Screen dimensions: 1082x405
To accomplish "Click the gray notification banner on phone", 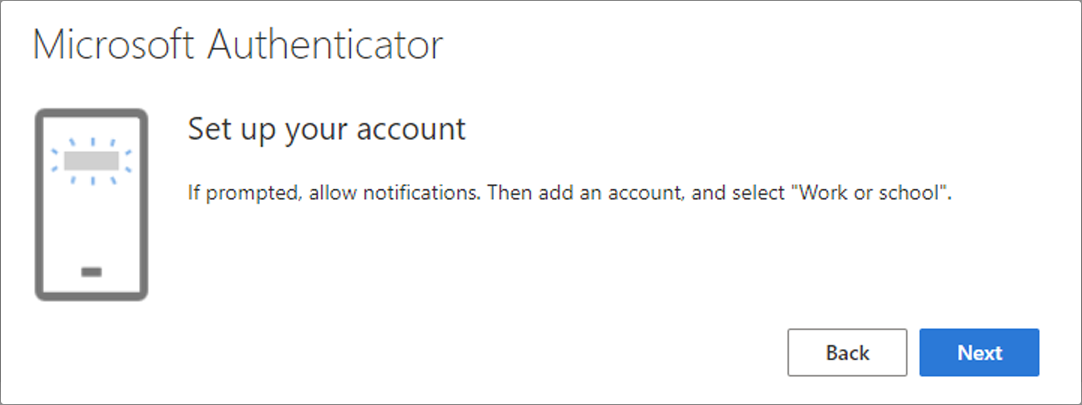I will pos(91,161).
